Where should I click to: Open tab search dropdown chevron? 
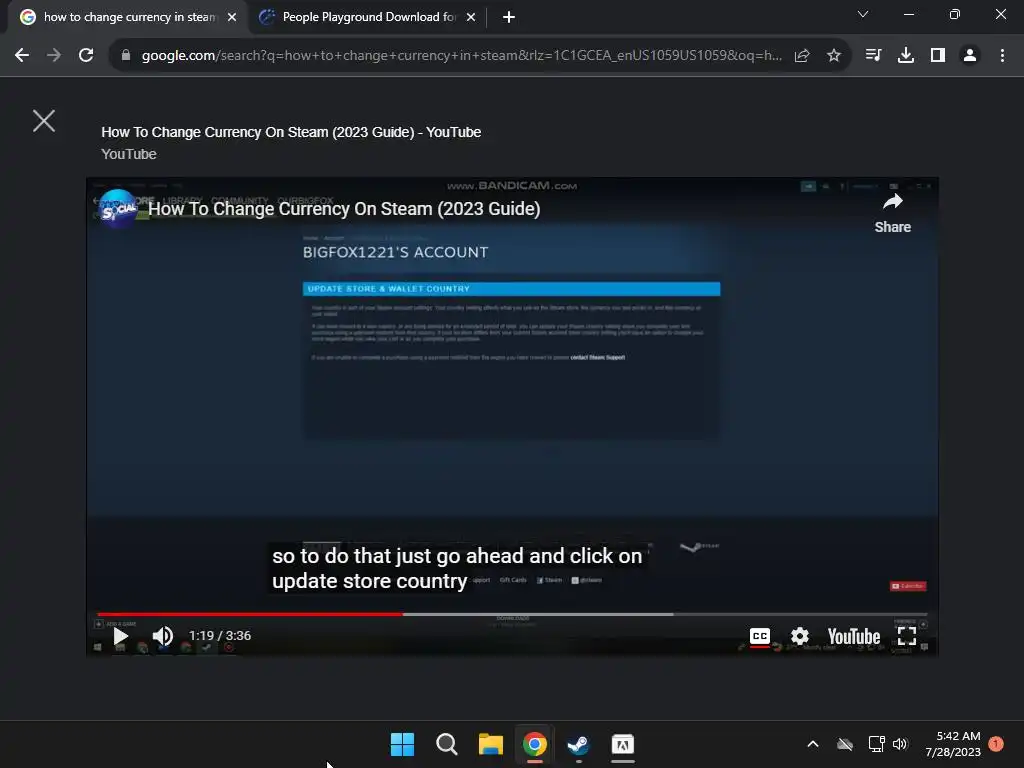[x=863, y=14]
